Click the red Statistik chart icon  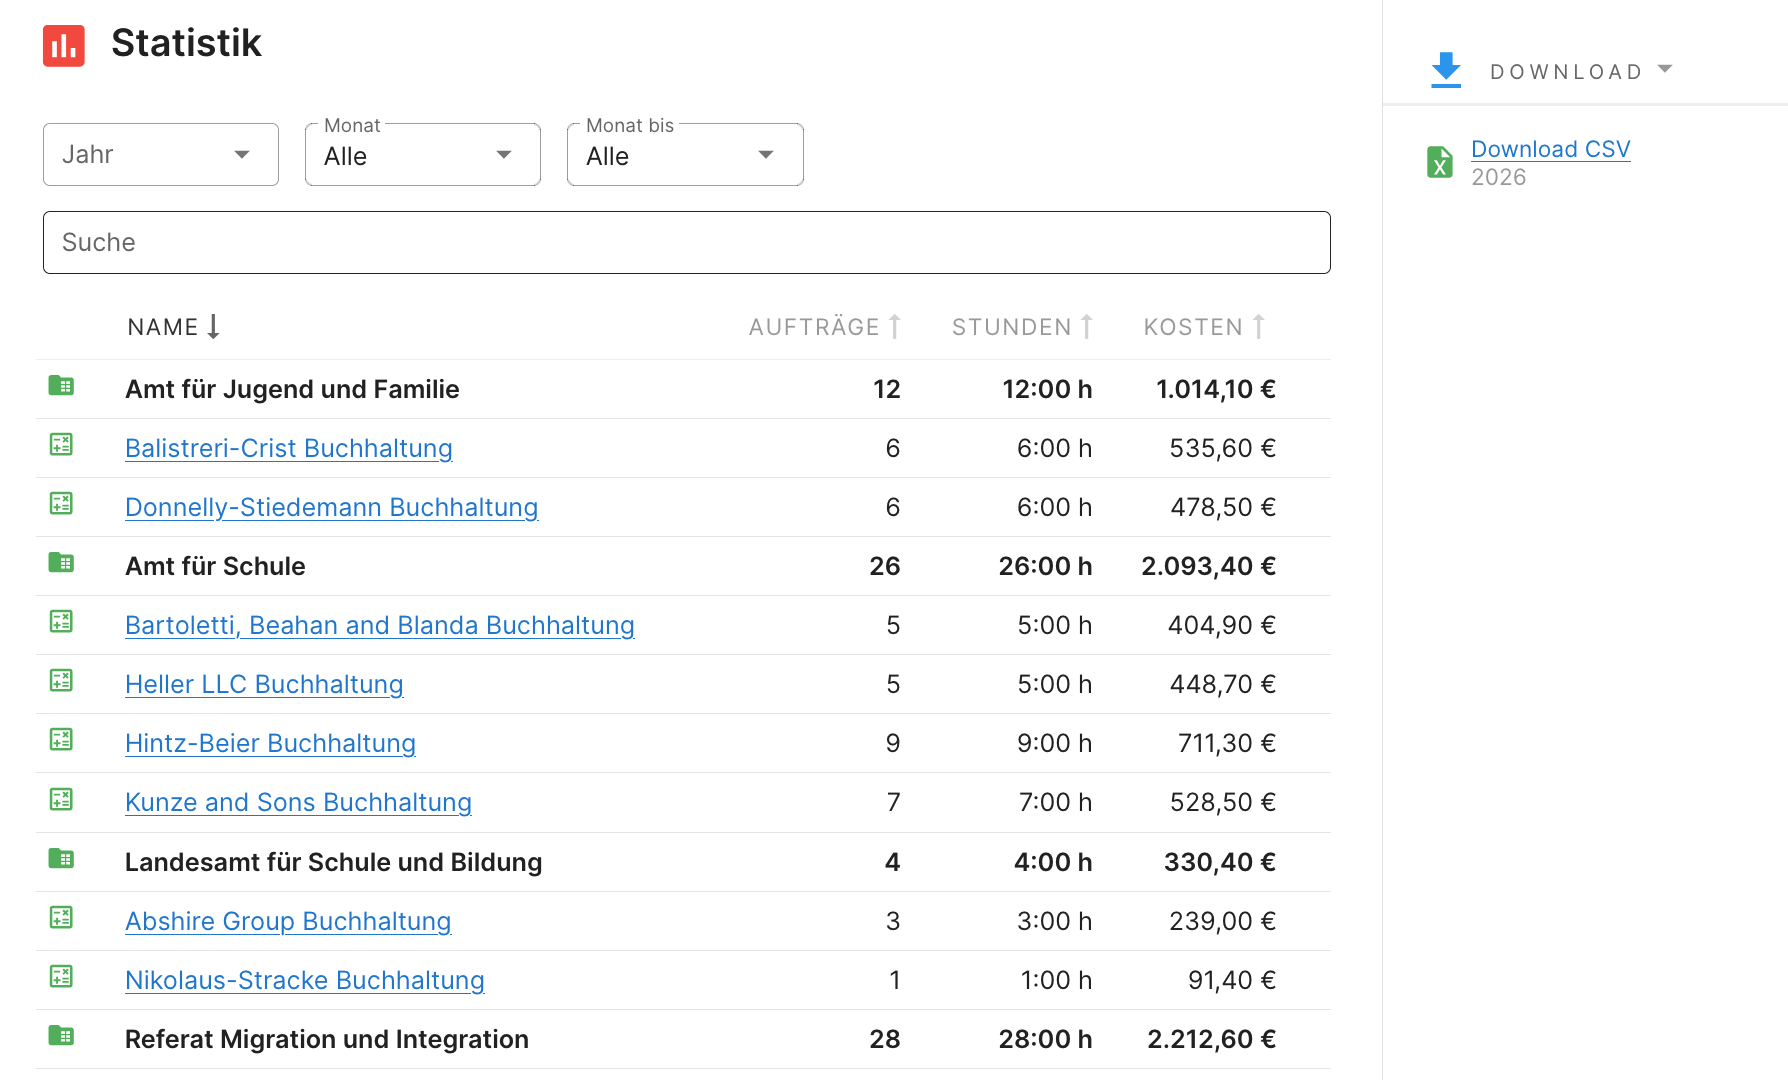tap(64, 45)
